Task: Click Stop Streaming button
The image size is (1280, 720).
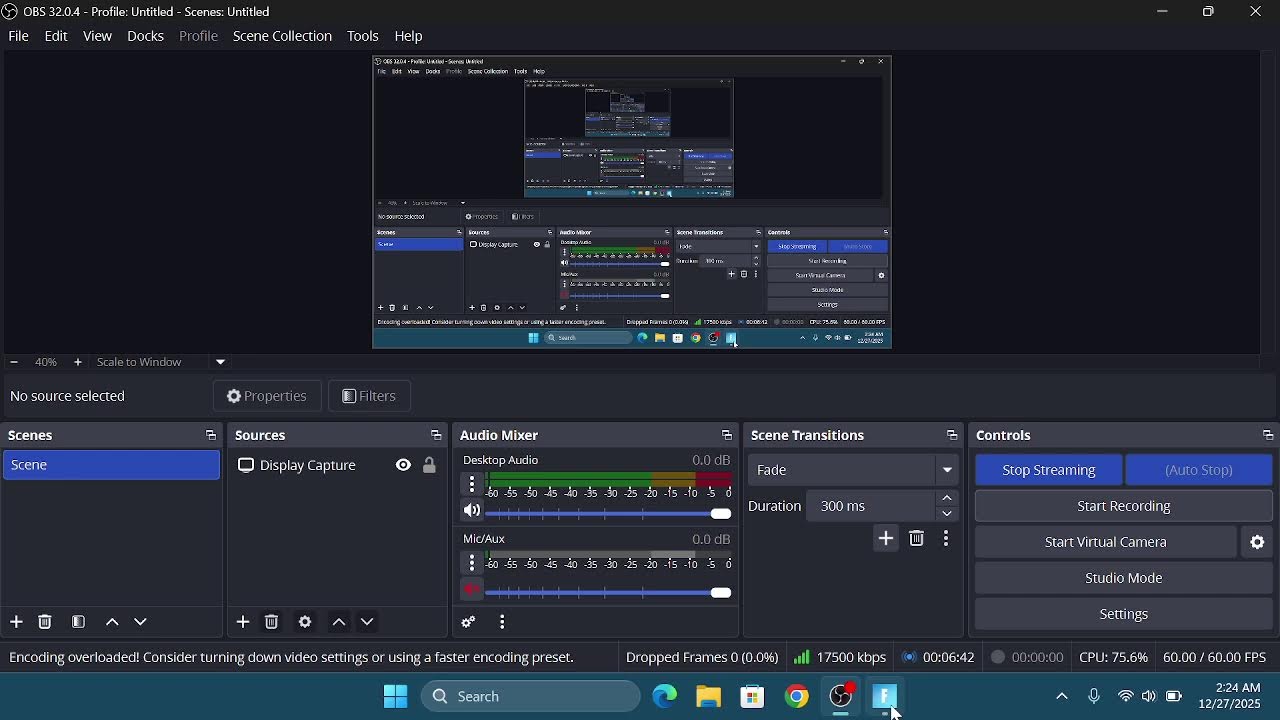Action: pos(1049,470)
